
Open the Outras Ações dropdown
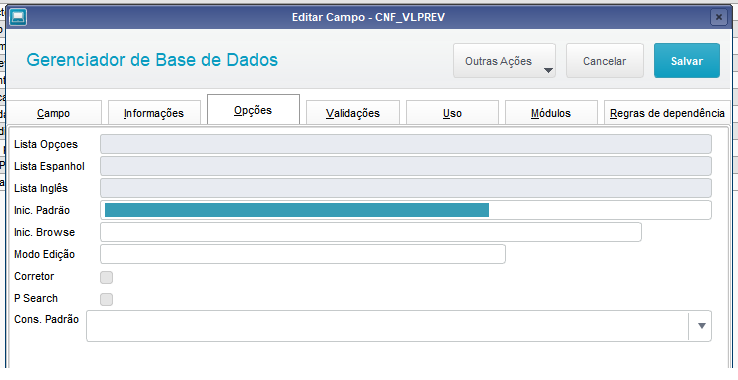(504, 61)
